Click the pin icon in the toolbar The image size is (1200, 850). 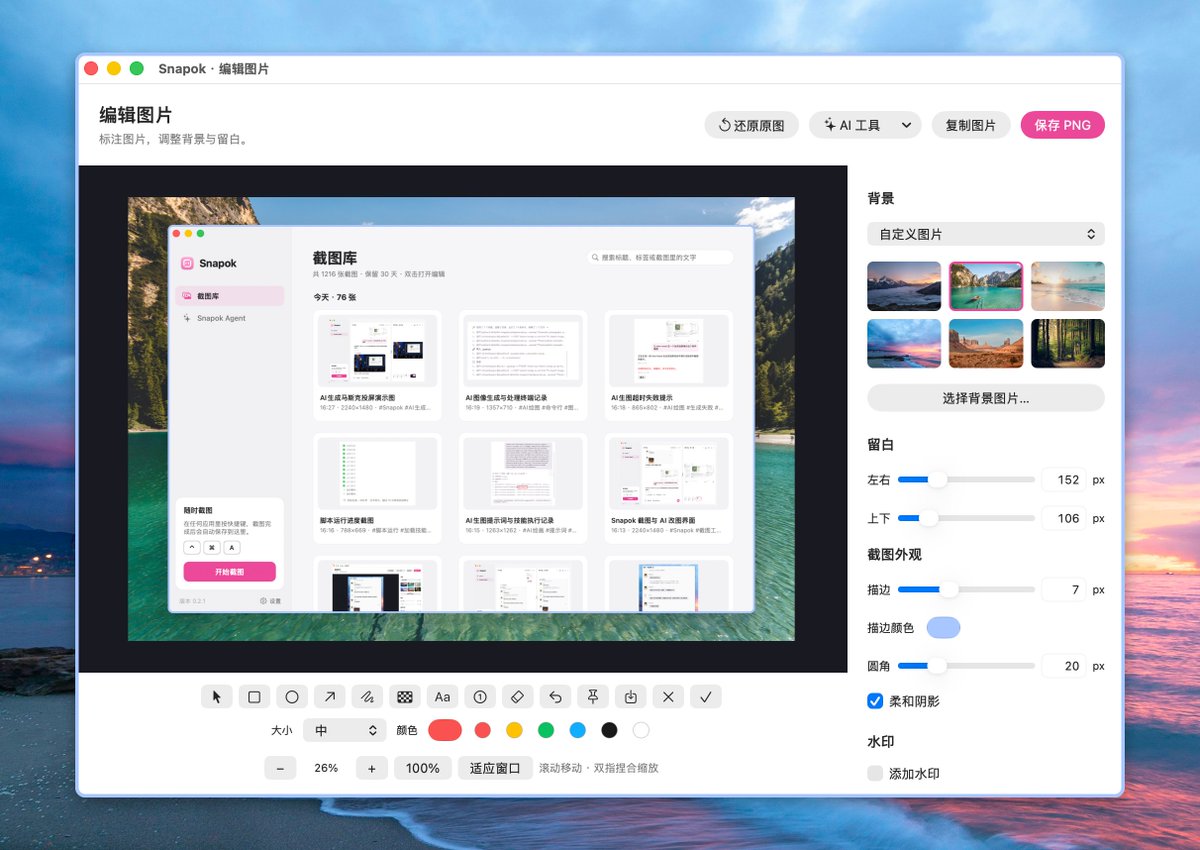(593, 697)
